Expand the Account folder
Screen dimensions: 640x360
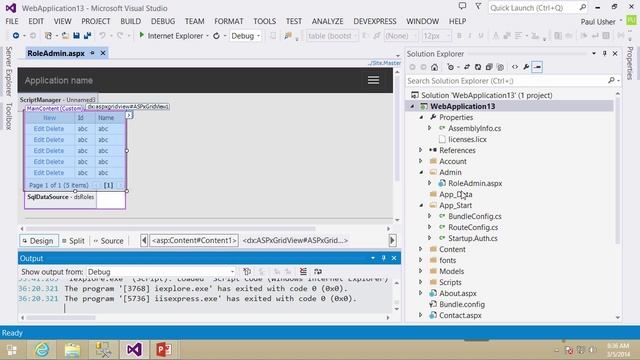[x=420, y=161]
